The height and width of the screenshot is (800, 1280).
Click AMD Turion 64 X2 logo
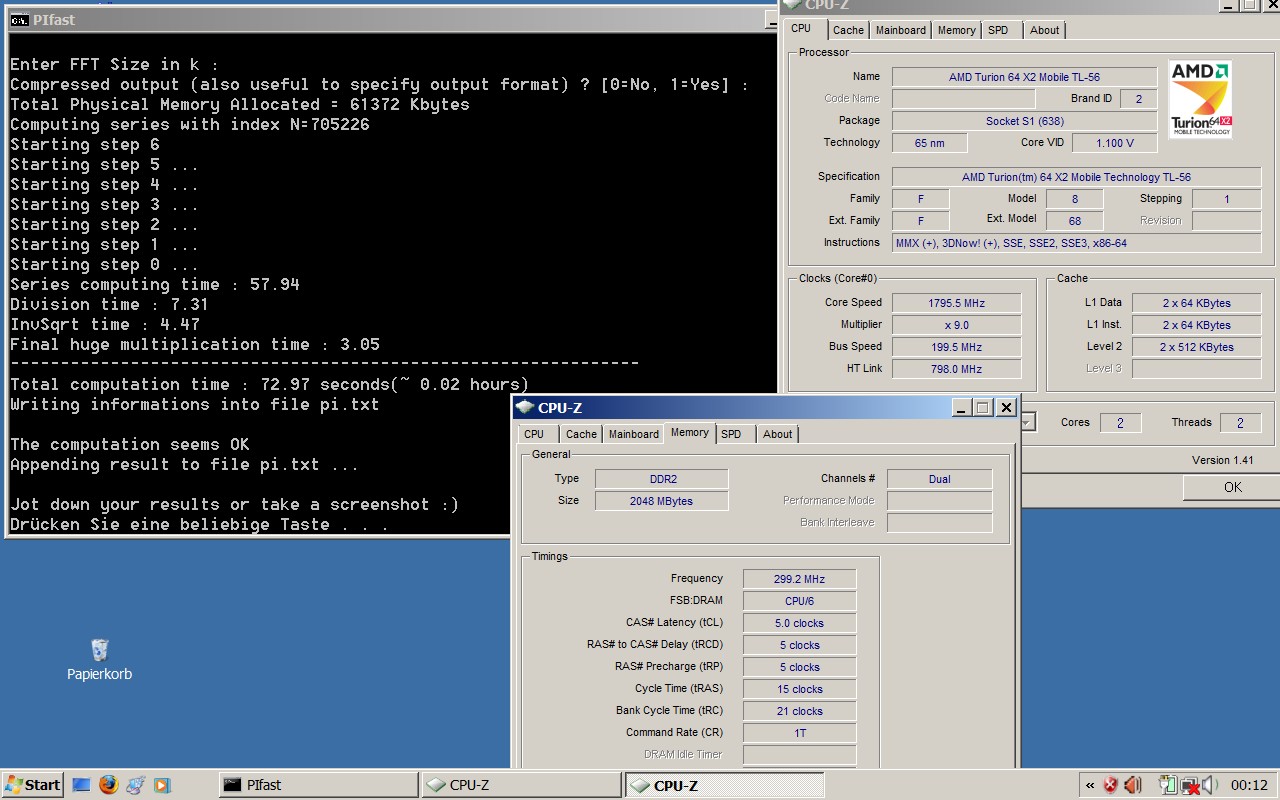(x=1200, y=99)
